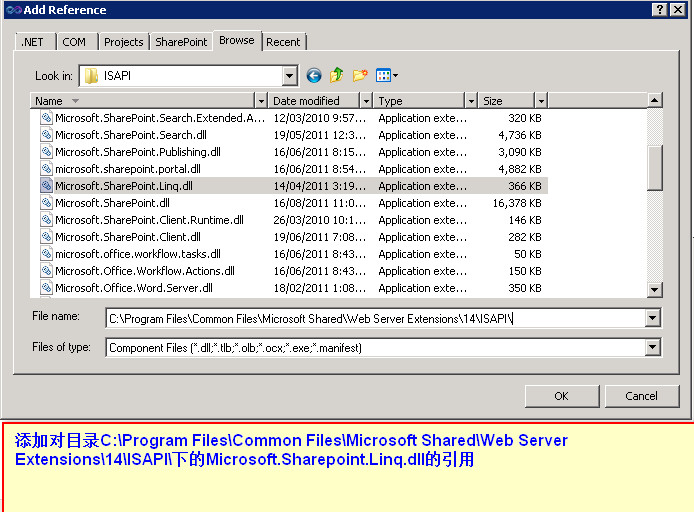Click the file list scroll down arrow
This screenshot has width=694, height=512.
[x=654, y=290]
